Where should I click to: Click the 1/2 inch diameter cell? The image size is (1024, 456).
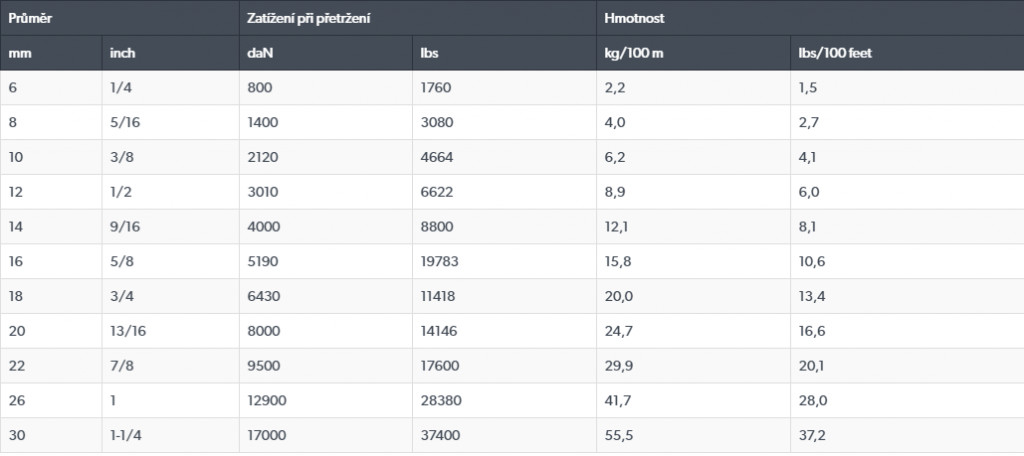(120, 192)
